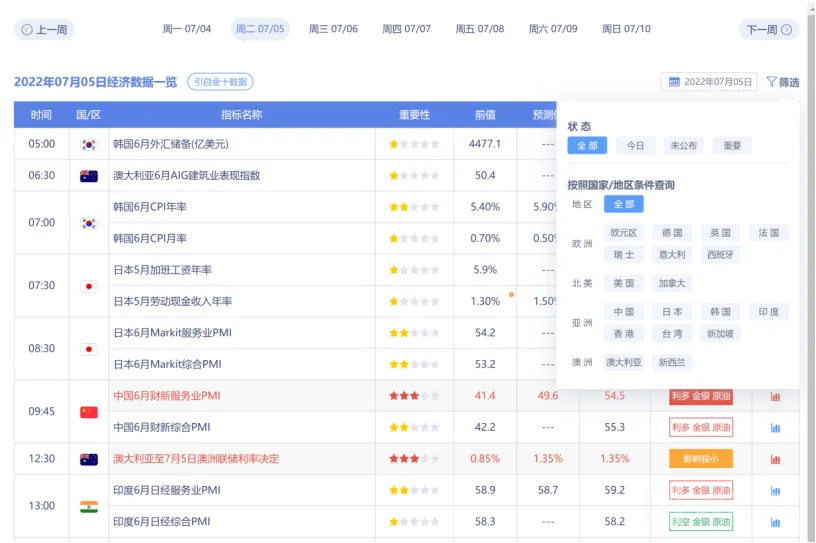Go to next week with 下一周 button
This screenshot has width=816, height=543.
pyautogui.click(x=769, y=30)
